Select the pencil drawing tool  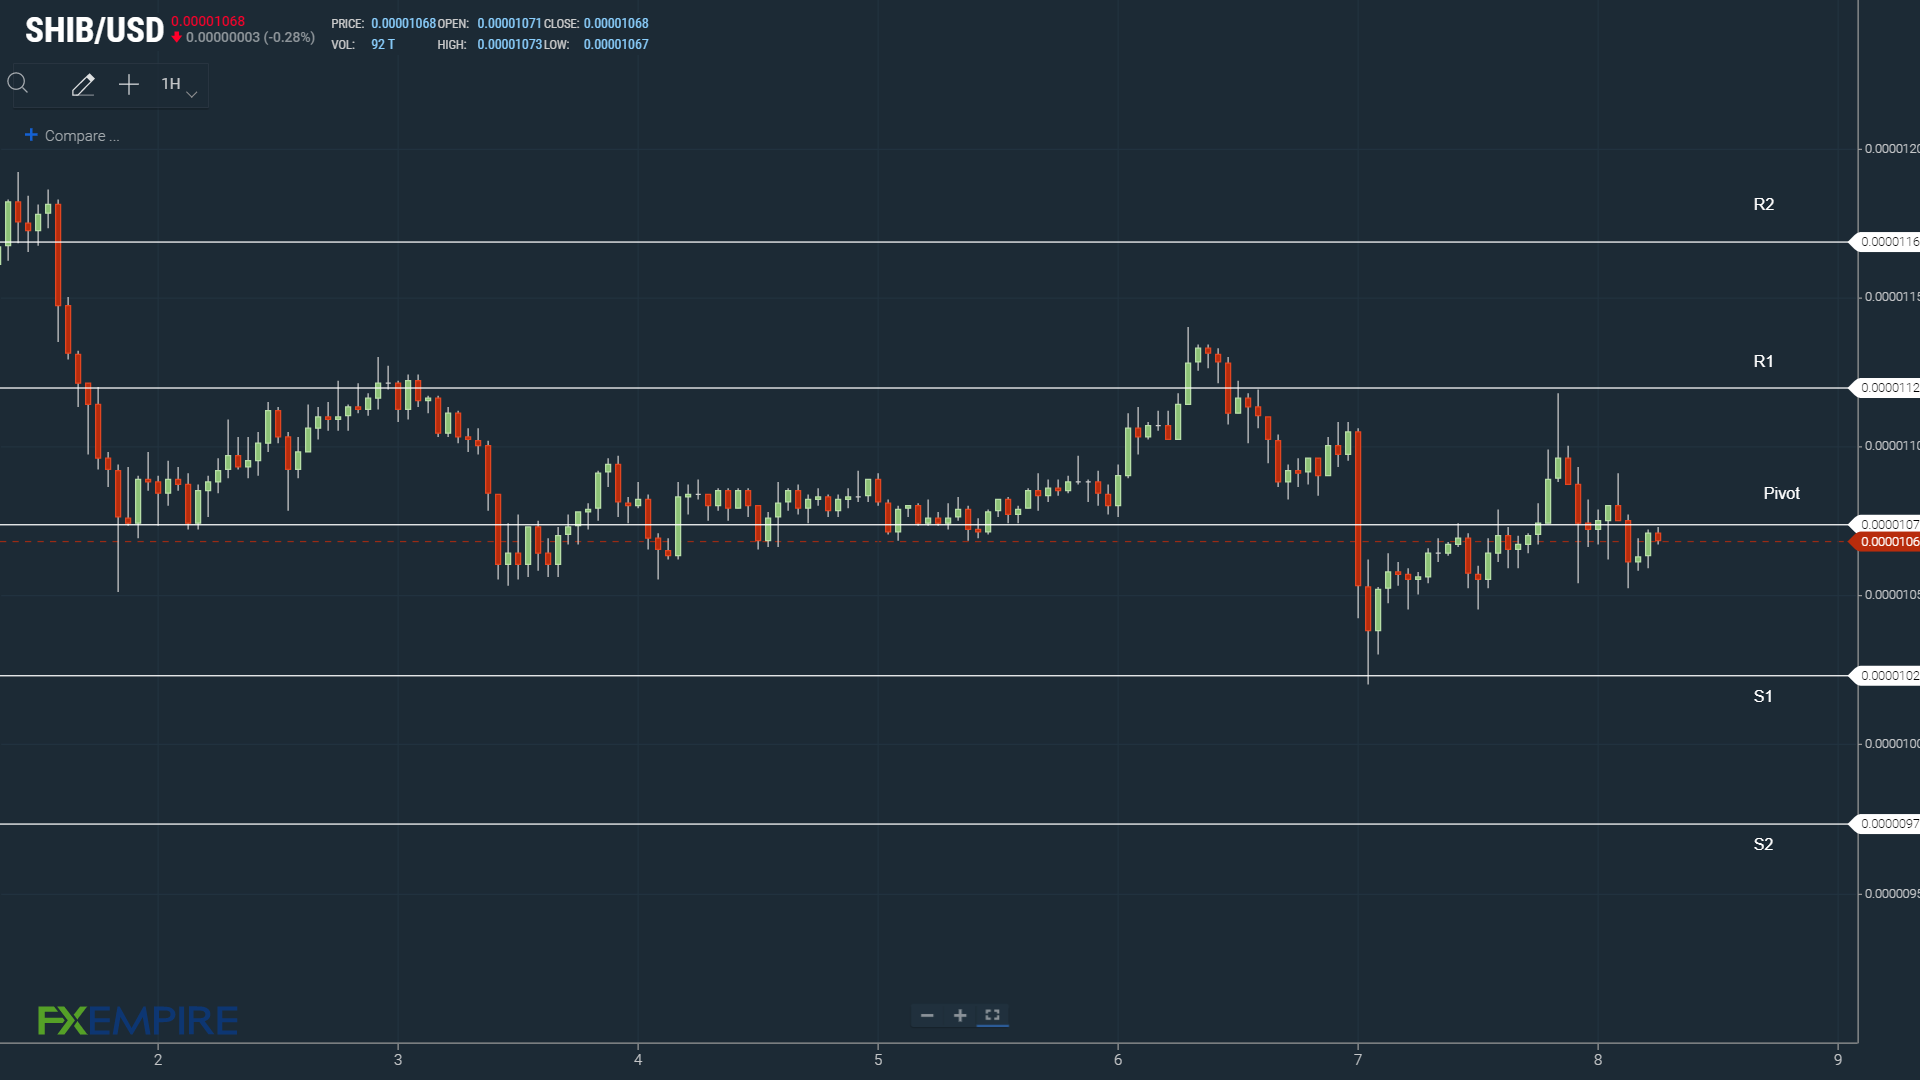click(x=83, y=85)
